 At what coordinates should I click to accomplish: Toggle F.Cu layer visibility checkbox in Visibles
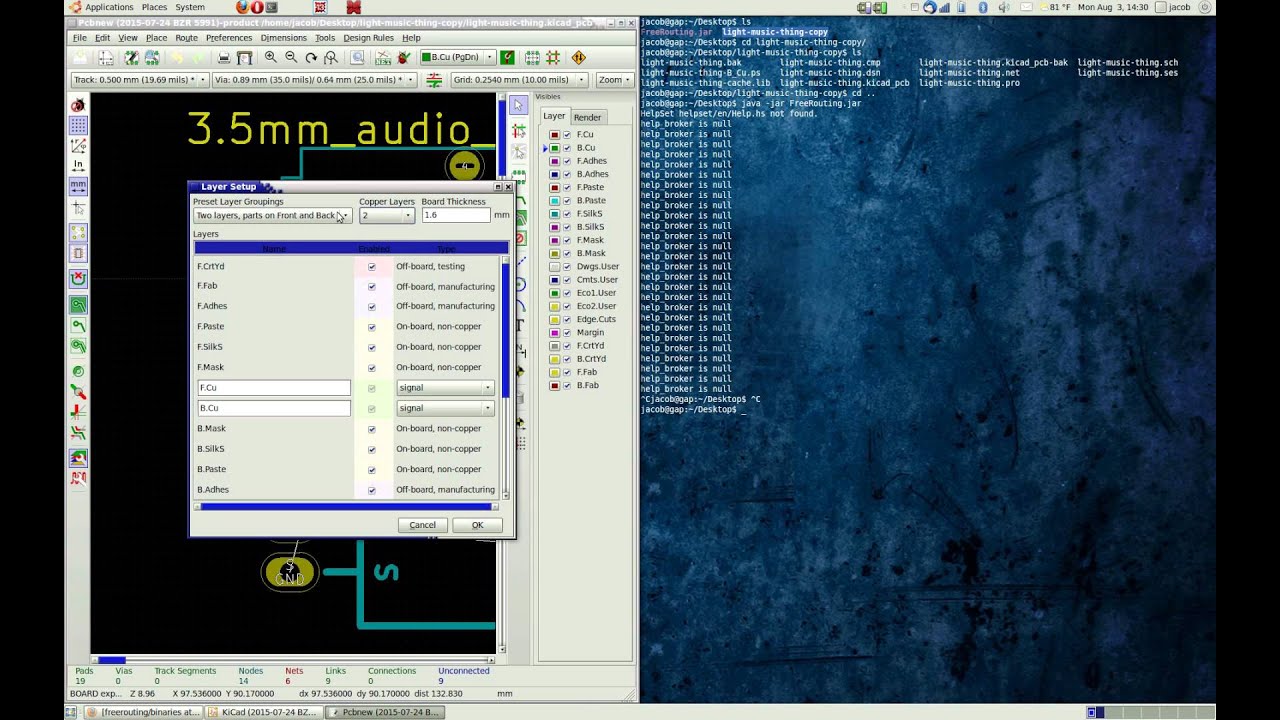coord(567,134)
